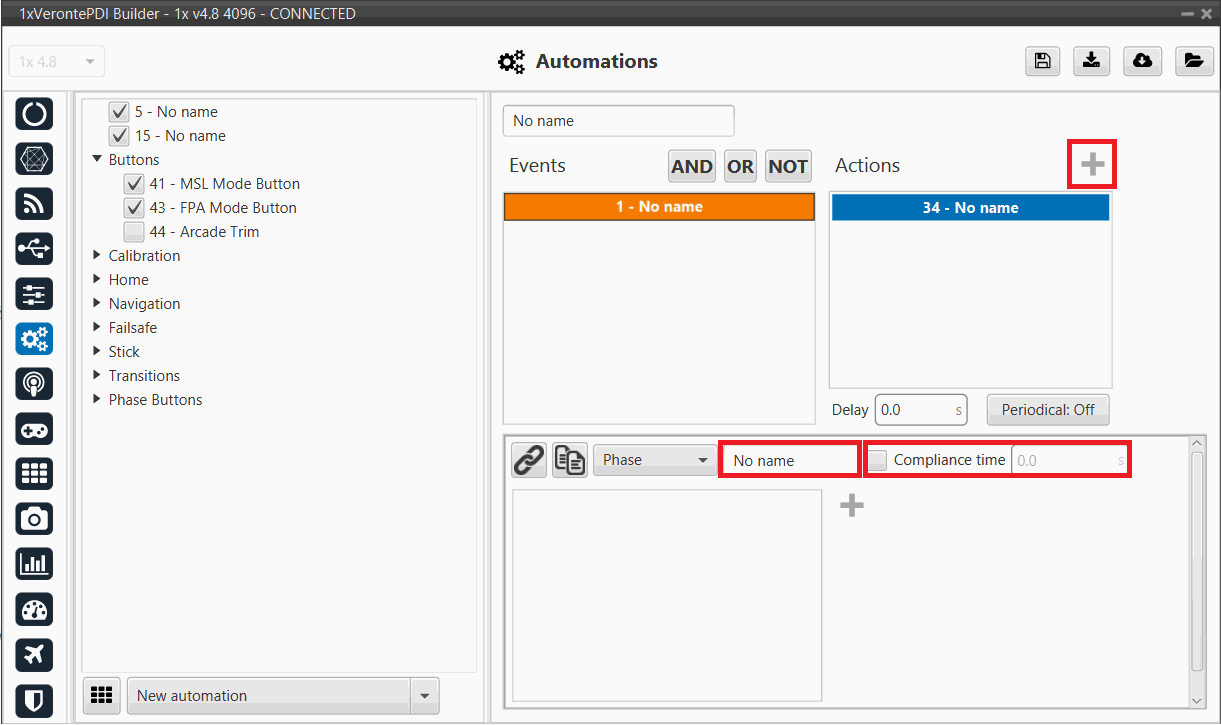Screen dimensions: 1221x725
Task: Click the gamepad icon in sidebar
Action: click(34, 429)
